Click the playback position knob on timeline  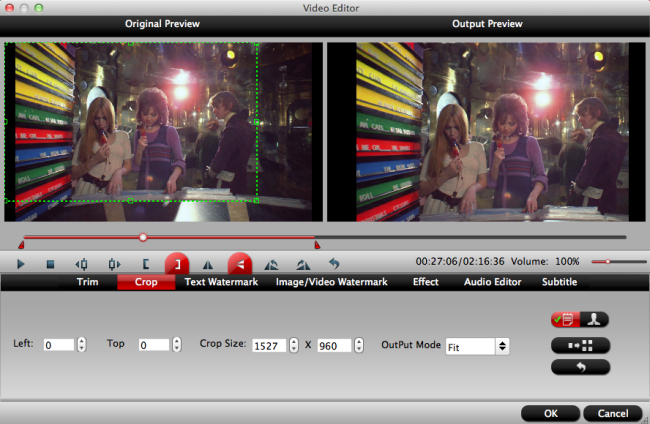pyautogui.click(x=143, y=237)
